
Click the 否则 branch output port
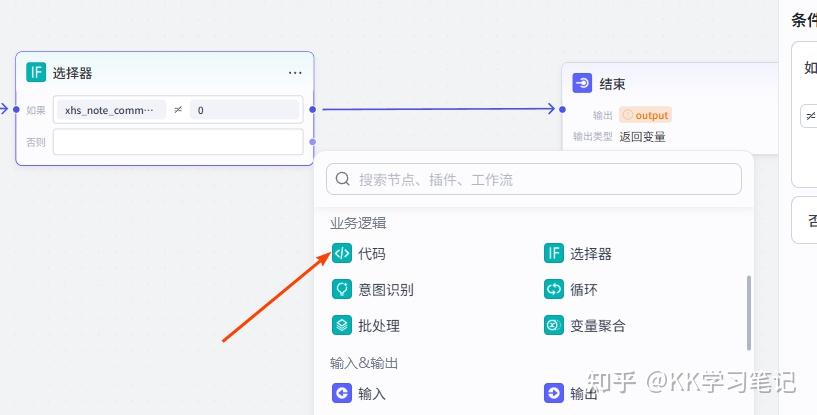point(312,142)
